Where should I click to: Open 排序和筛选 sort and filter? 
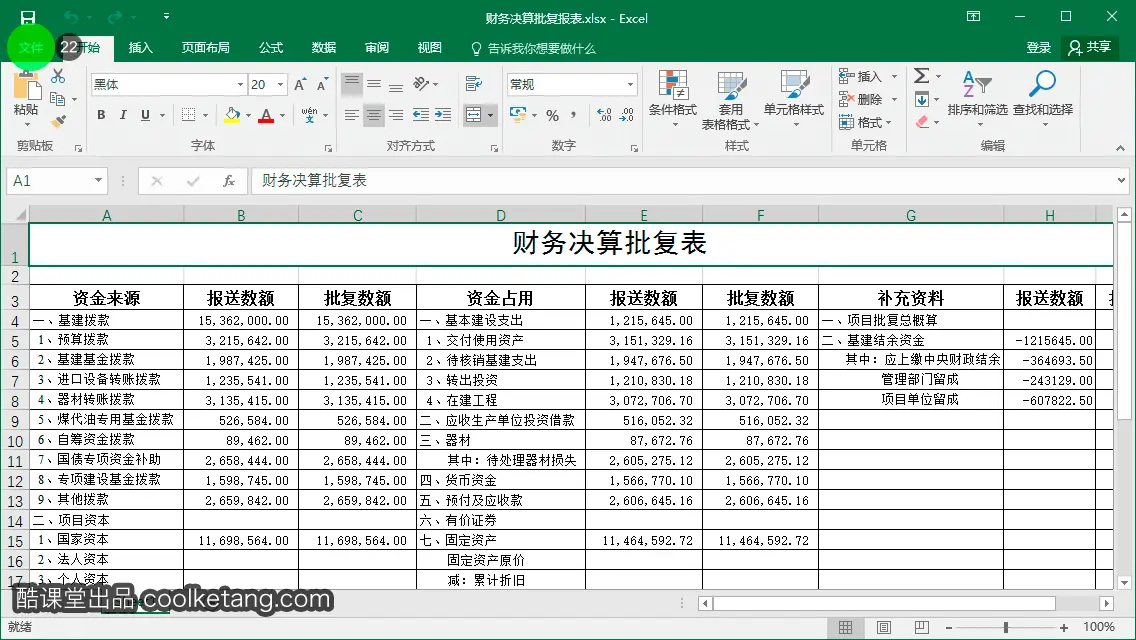pos(977,99)
